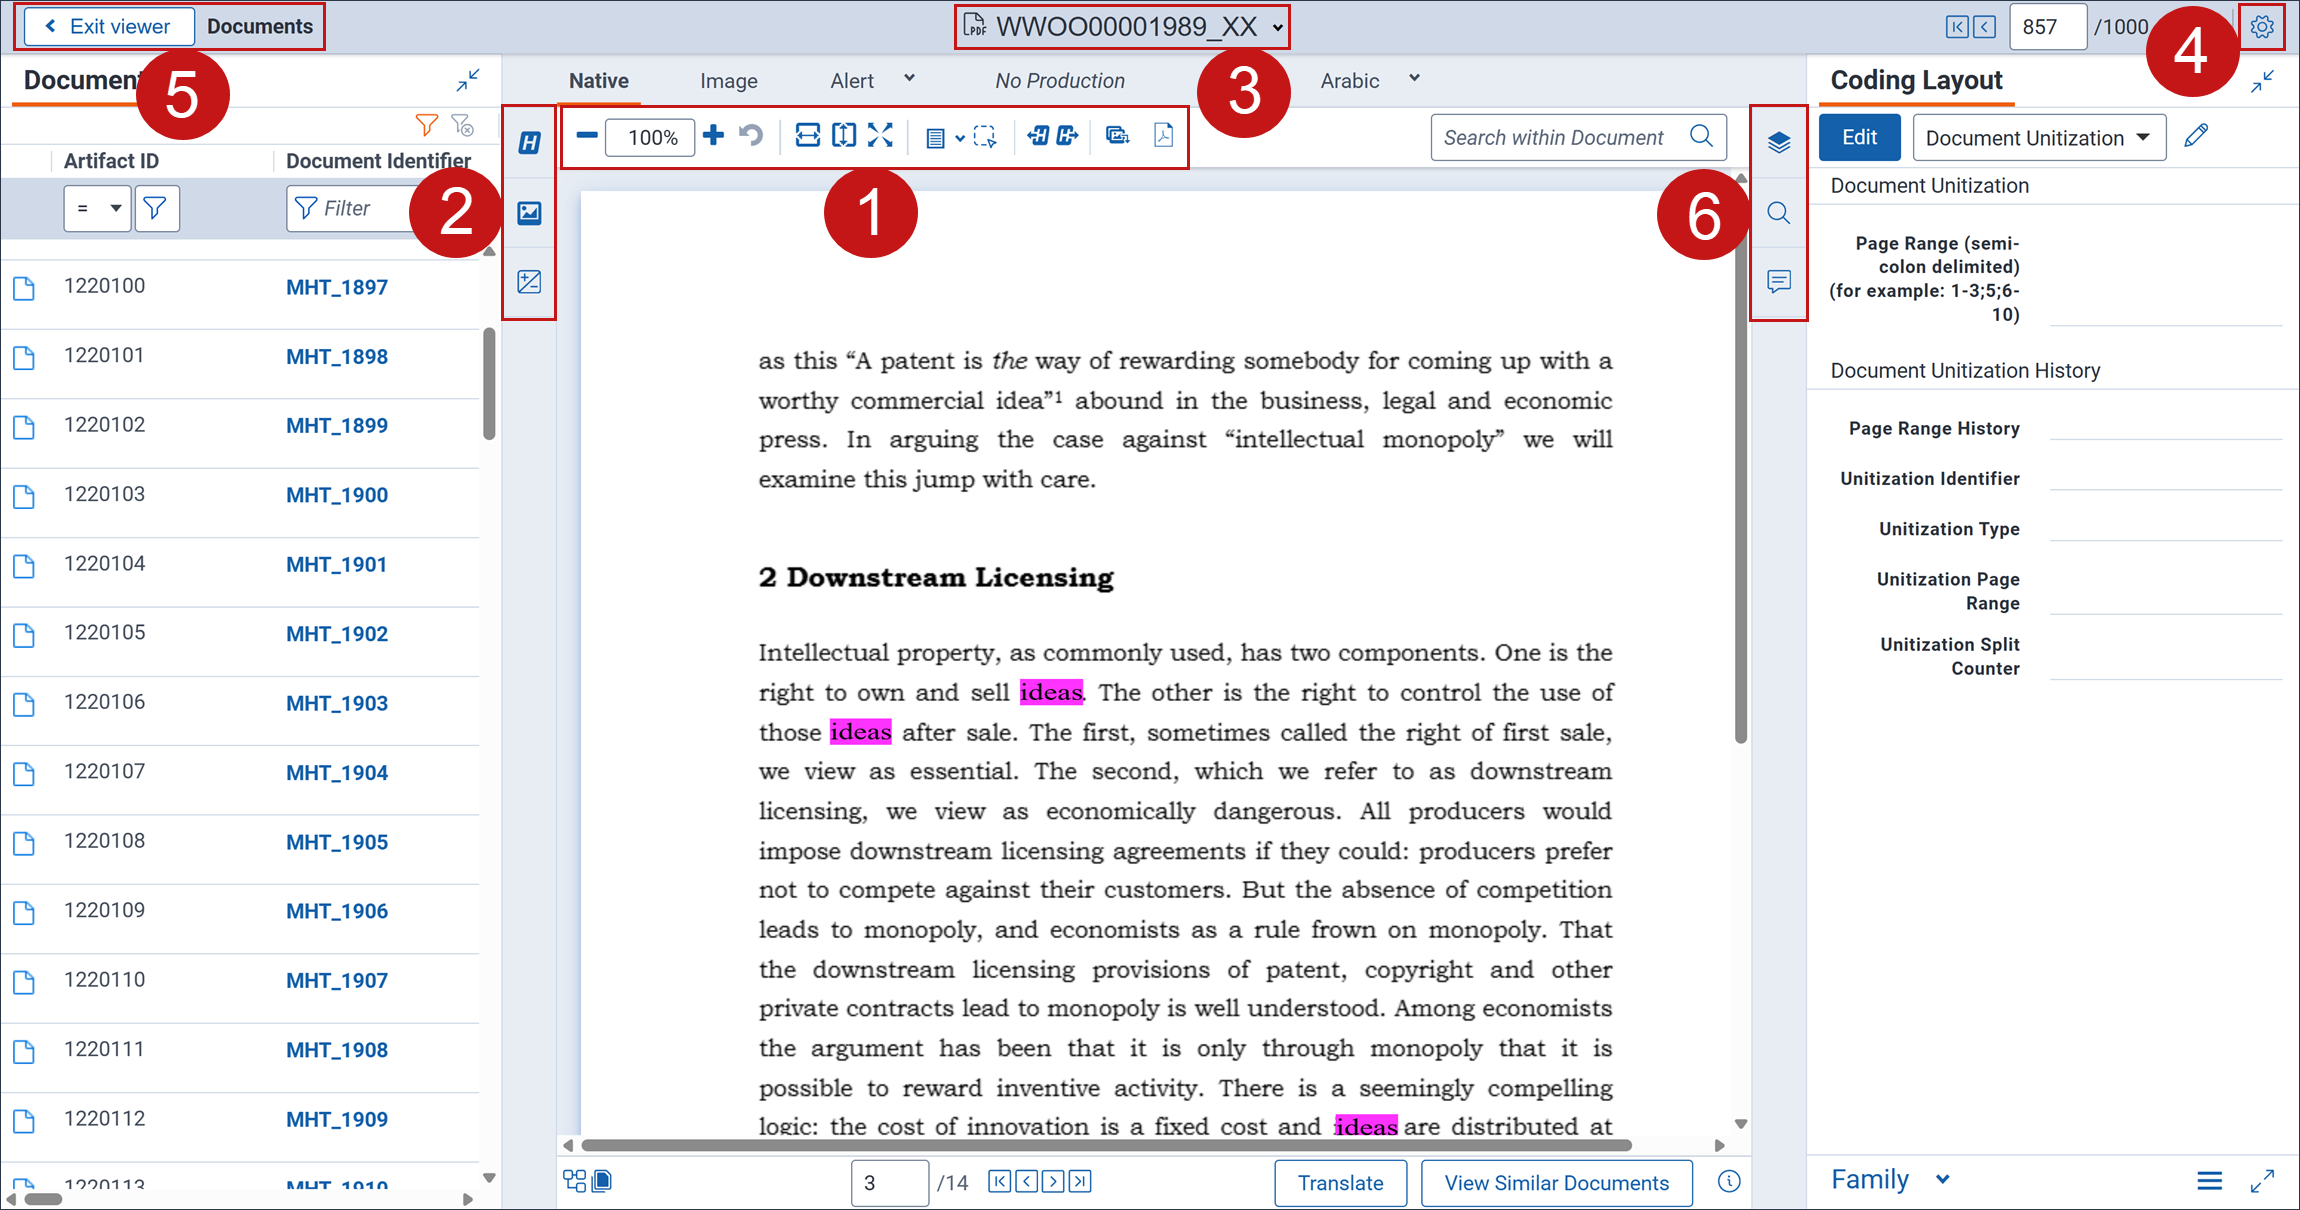Open the viewer info icon
The image size is (2300, 1210).
[x=1729, y=1182]
